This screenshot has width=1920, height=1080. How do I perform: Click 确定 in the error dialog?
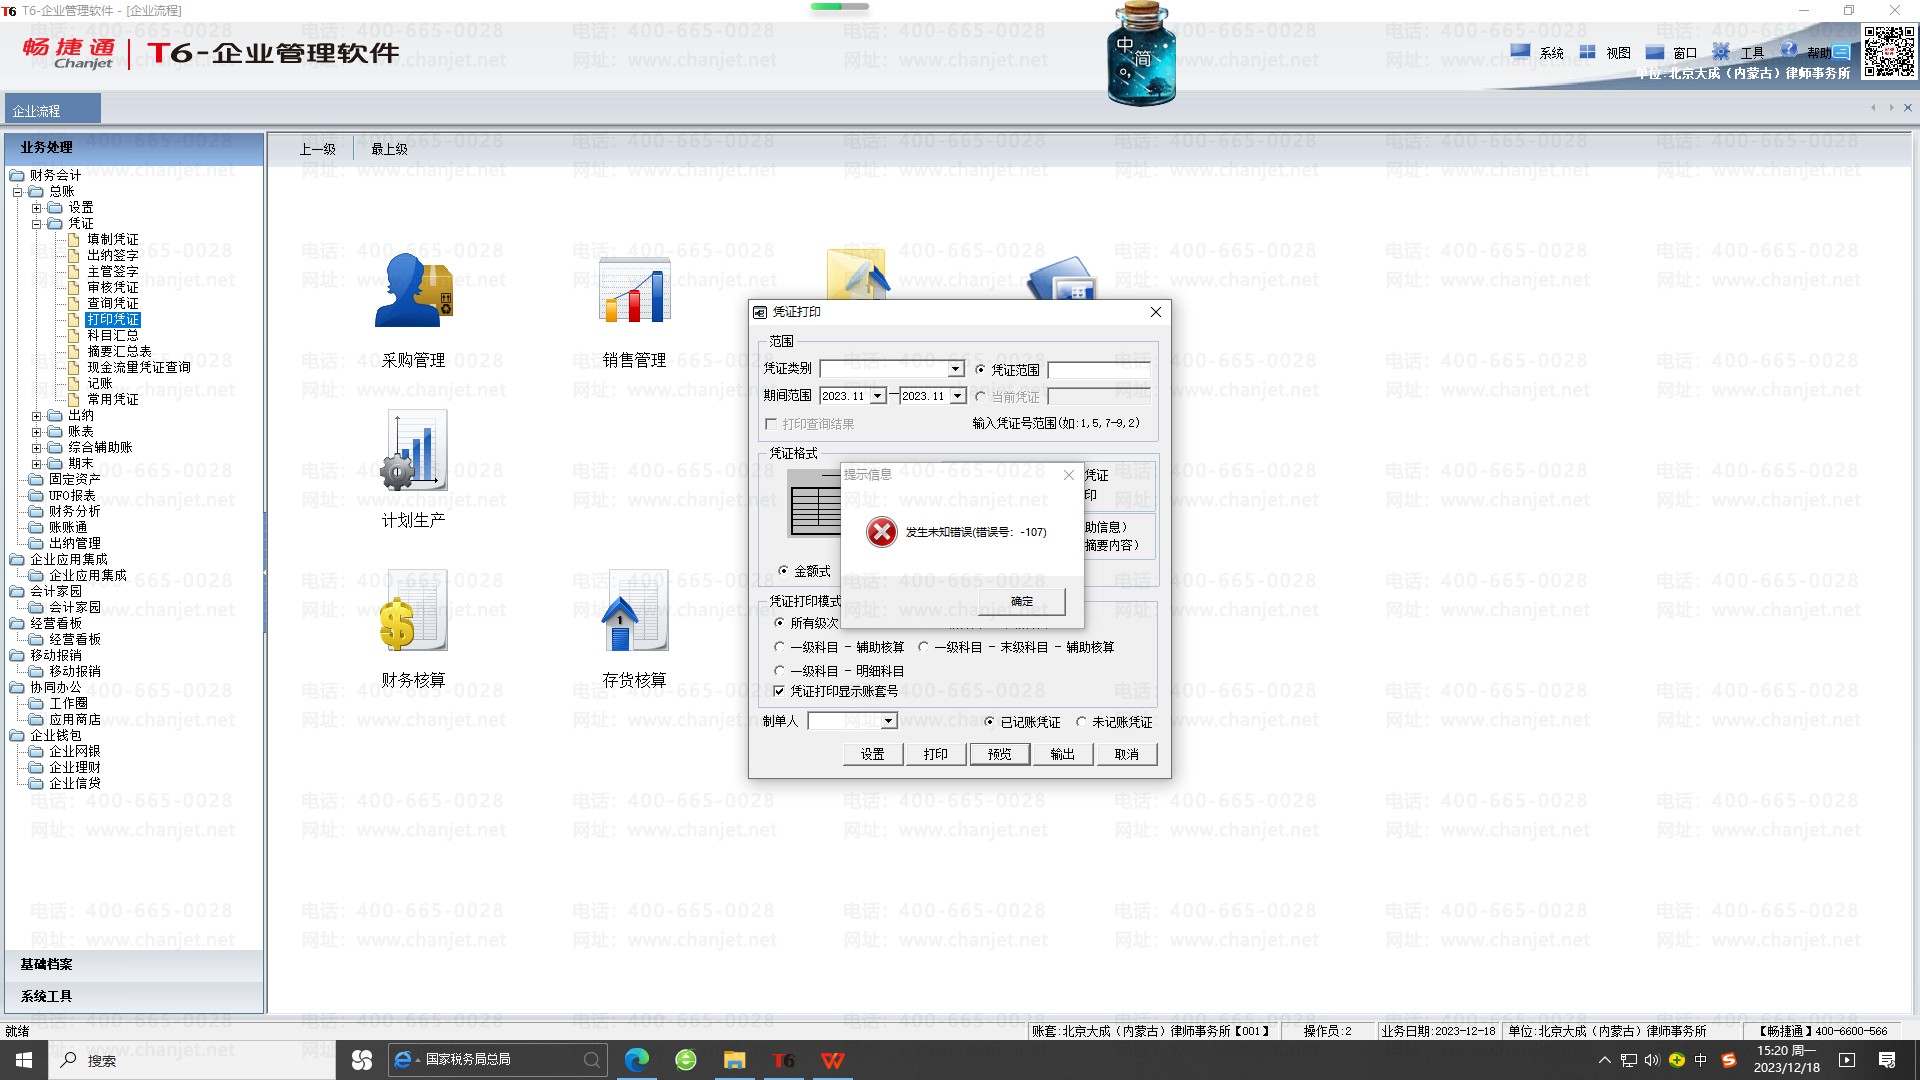coord(1021,601)
